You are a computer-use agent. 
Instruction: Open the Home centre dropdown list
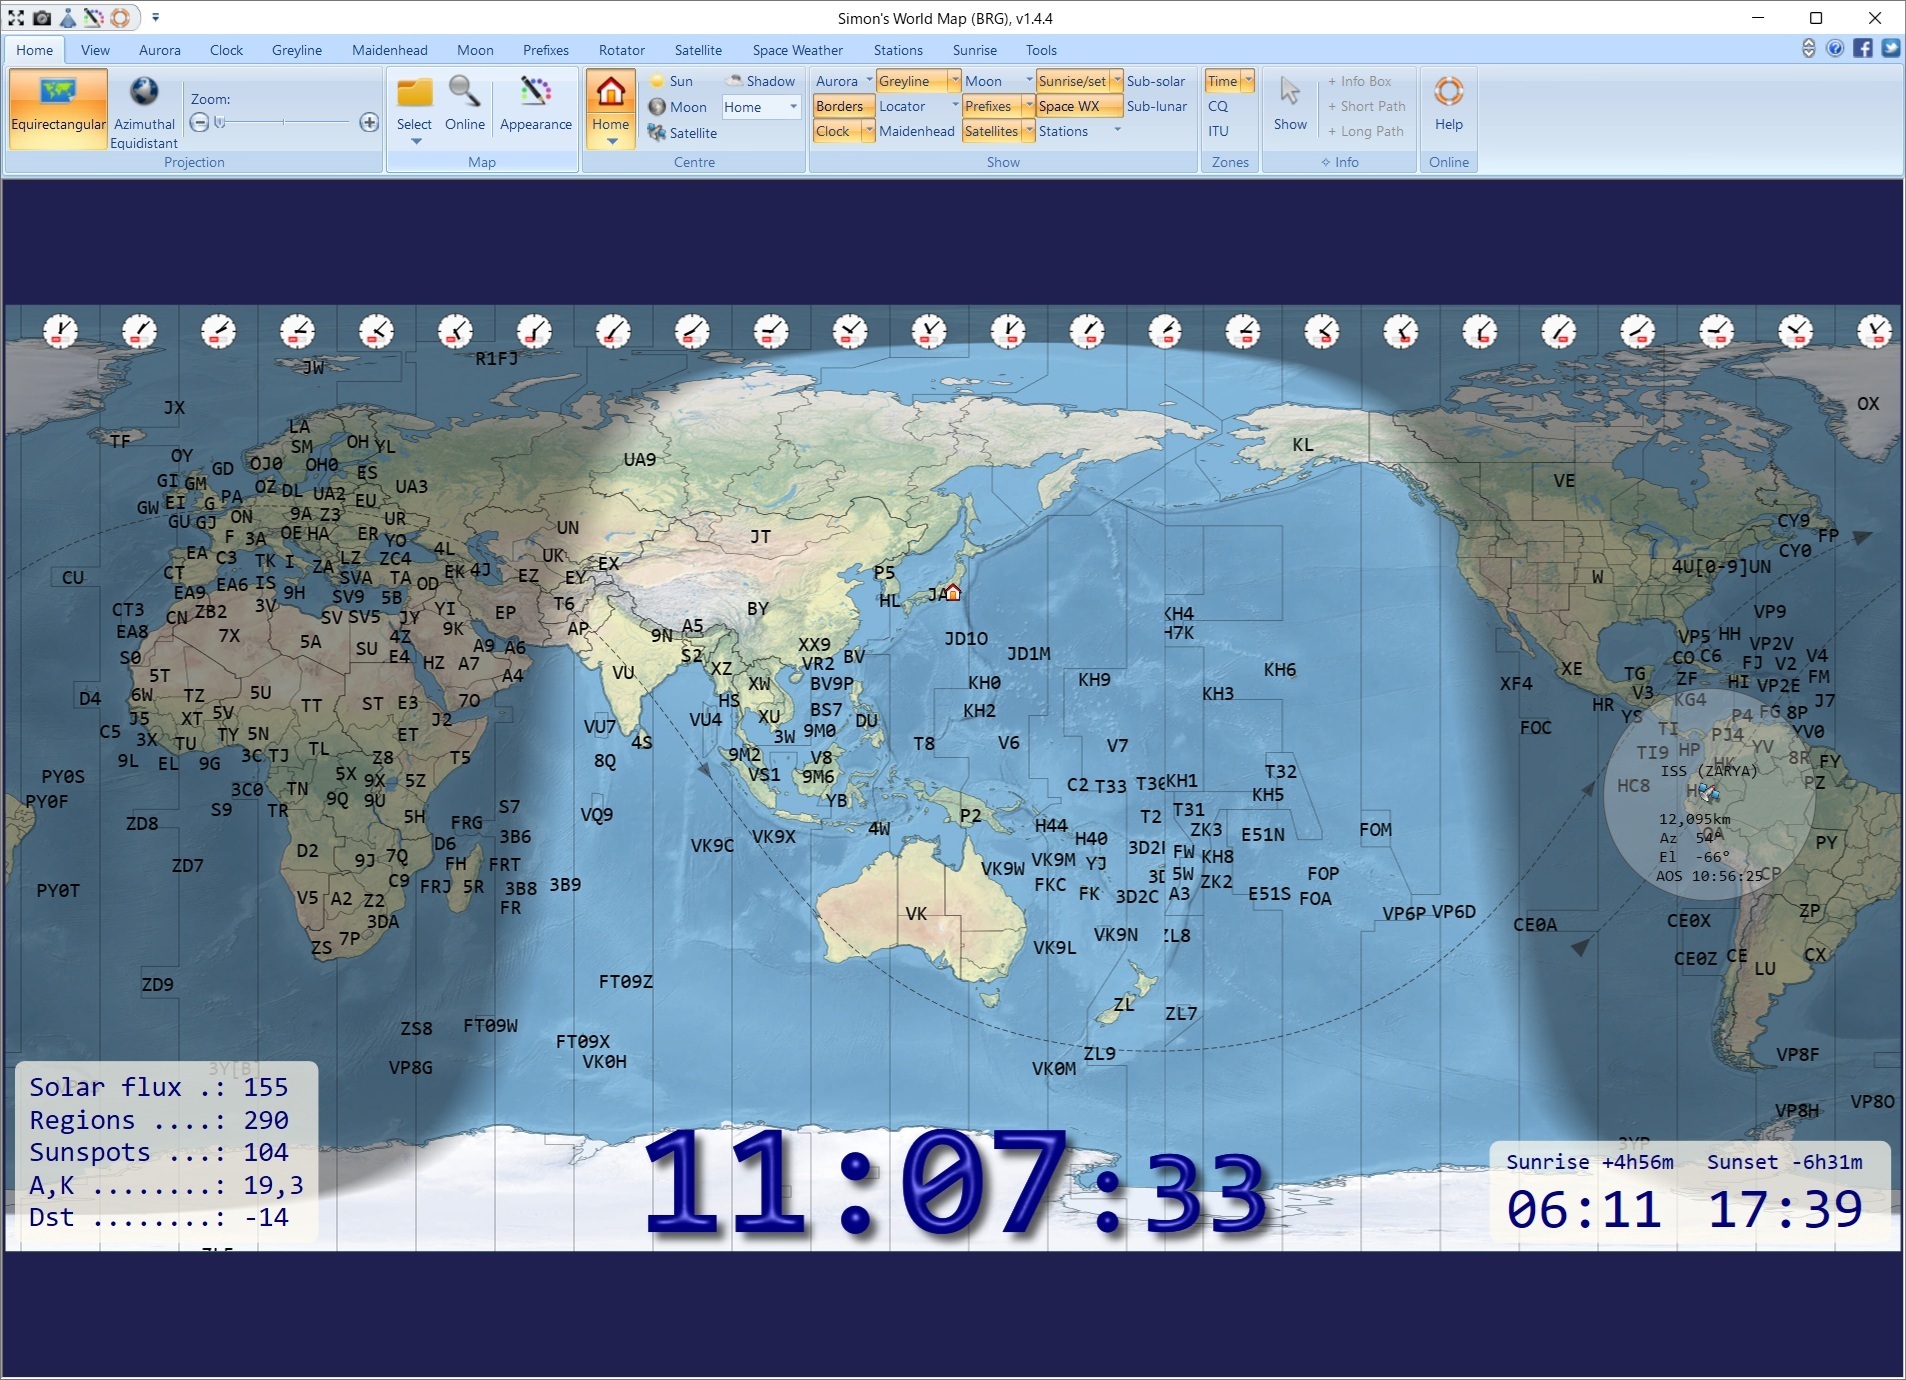[791, 107]
